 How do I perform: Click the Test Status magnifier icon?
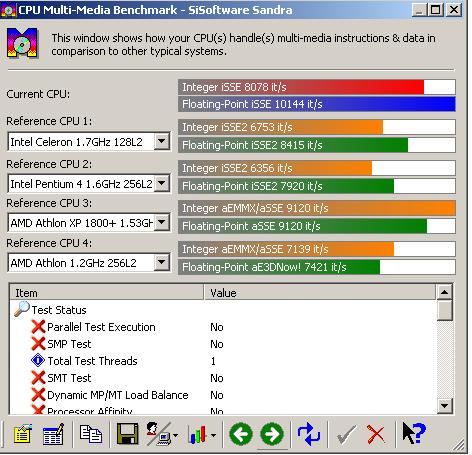pos(22,309)
